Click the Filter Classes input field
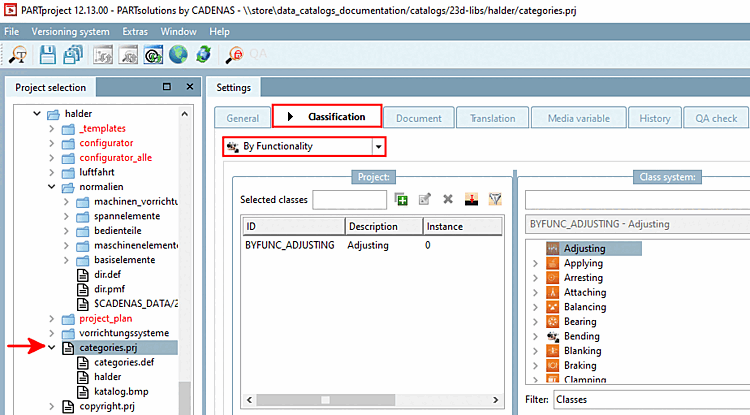Viewport: 750px width, 415px height. click(x=652, y=400)
